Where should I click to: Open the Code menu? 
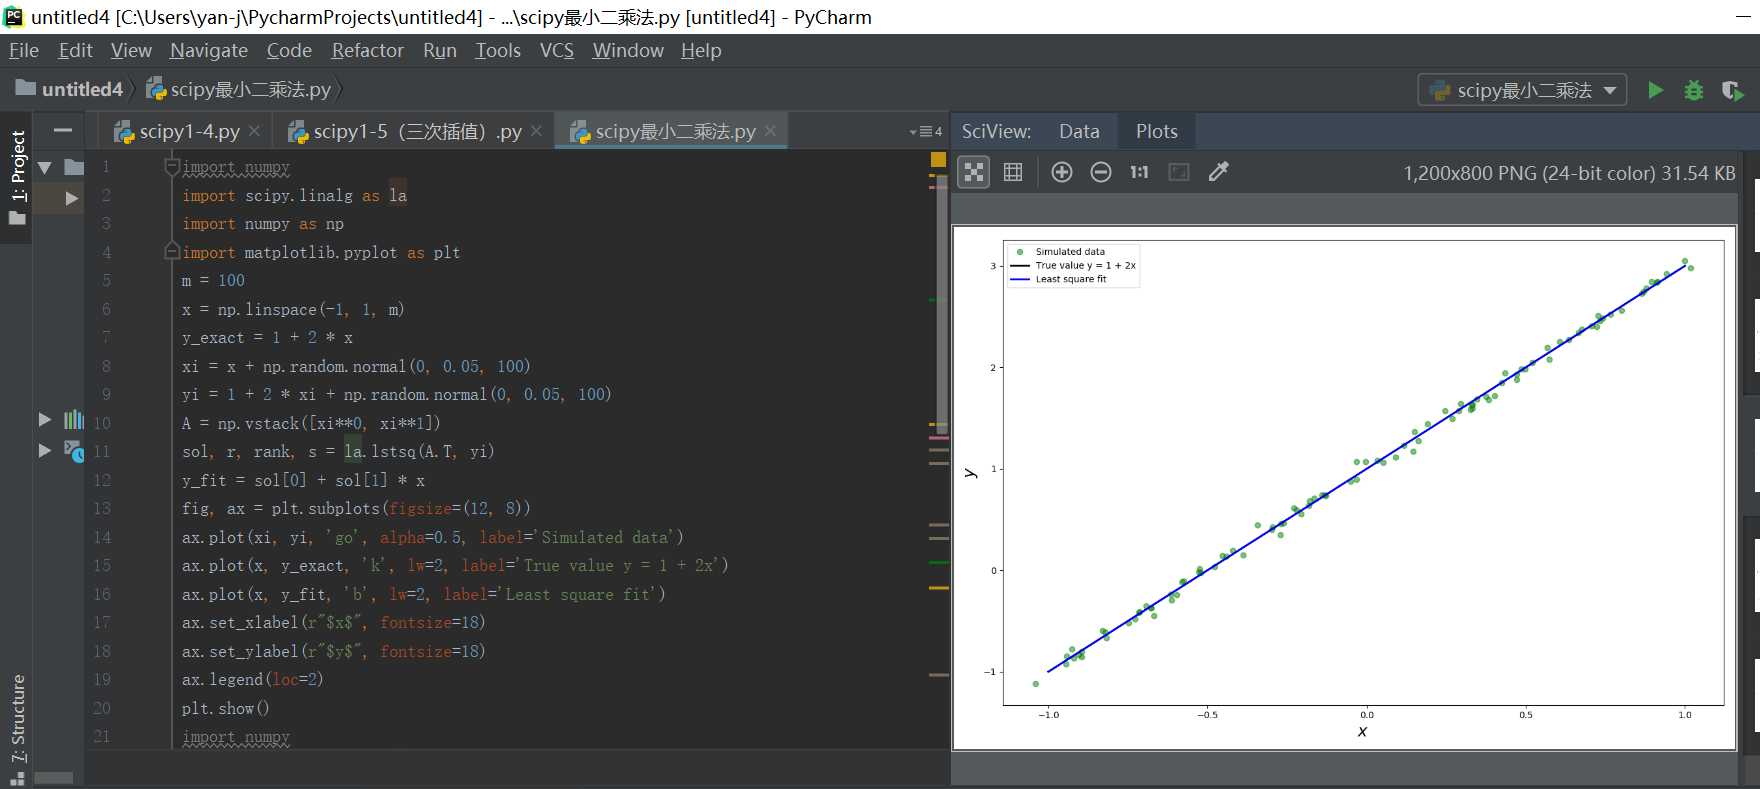(x=289, y=50)
